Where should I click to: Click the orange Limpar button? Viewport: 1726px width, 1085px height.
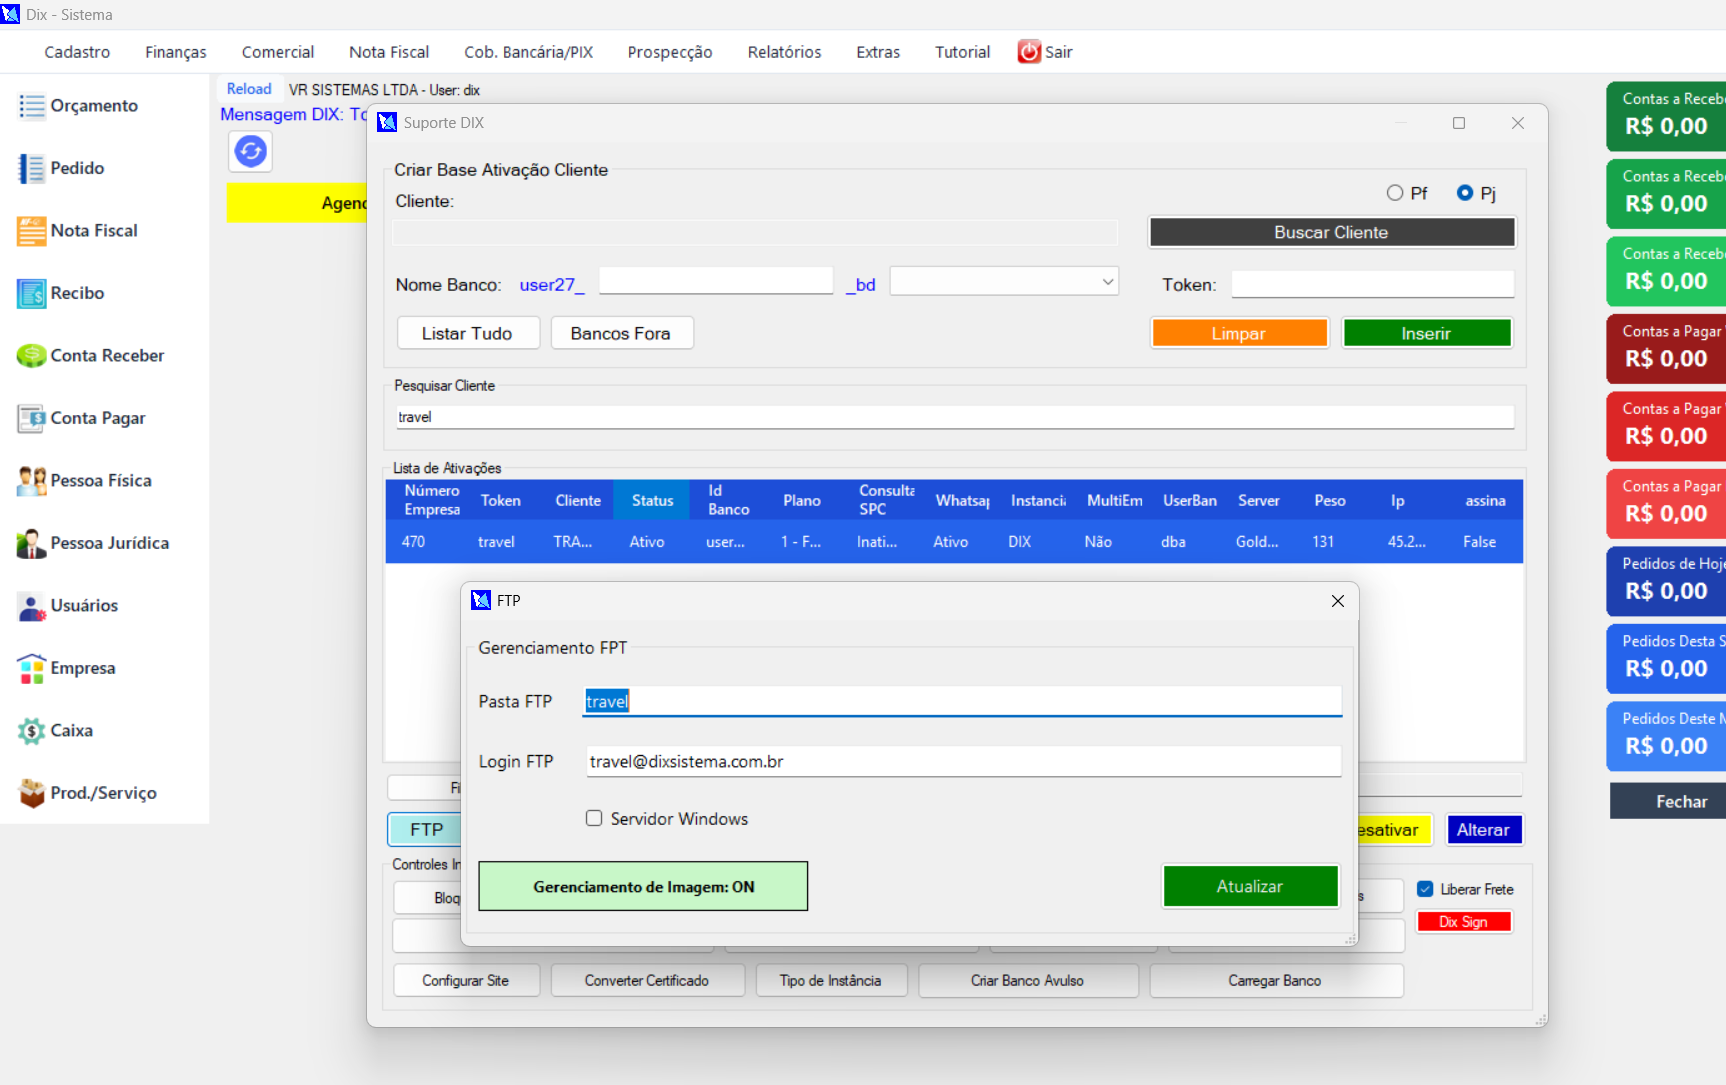1239,333
